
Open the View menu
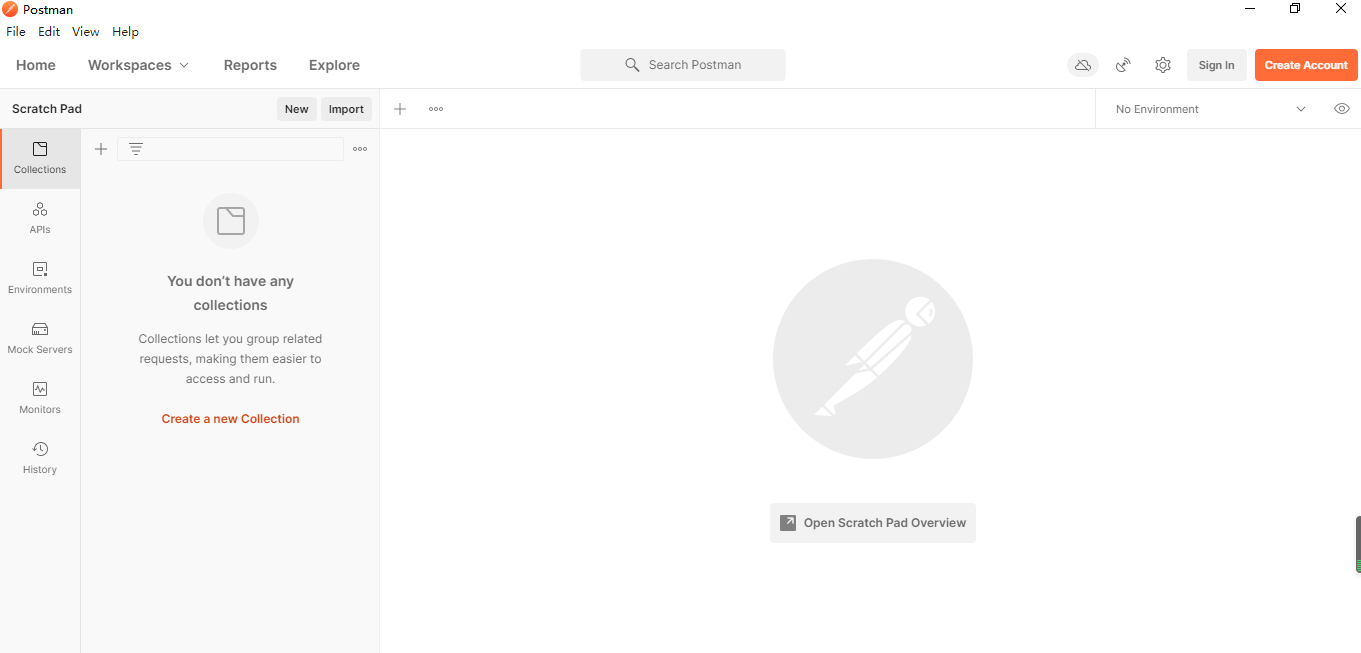(x=86, y=32)
